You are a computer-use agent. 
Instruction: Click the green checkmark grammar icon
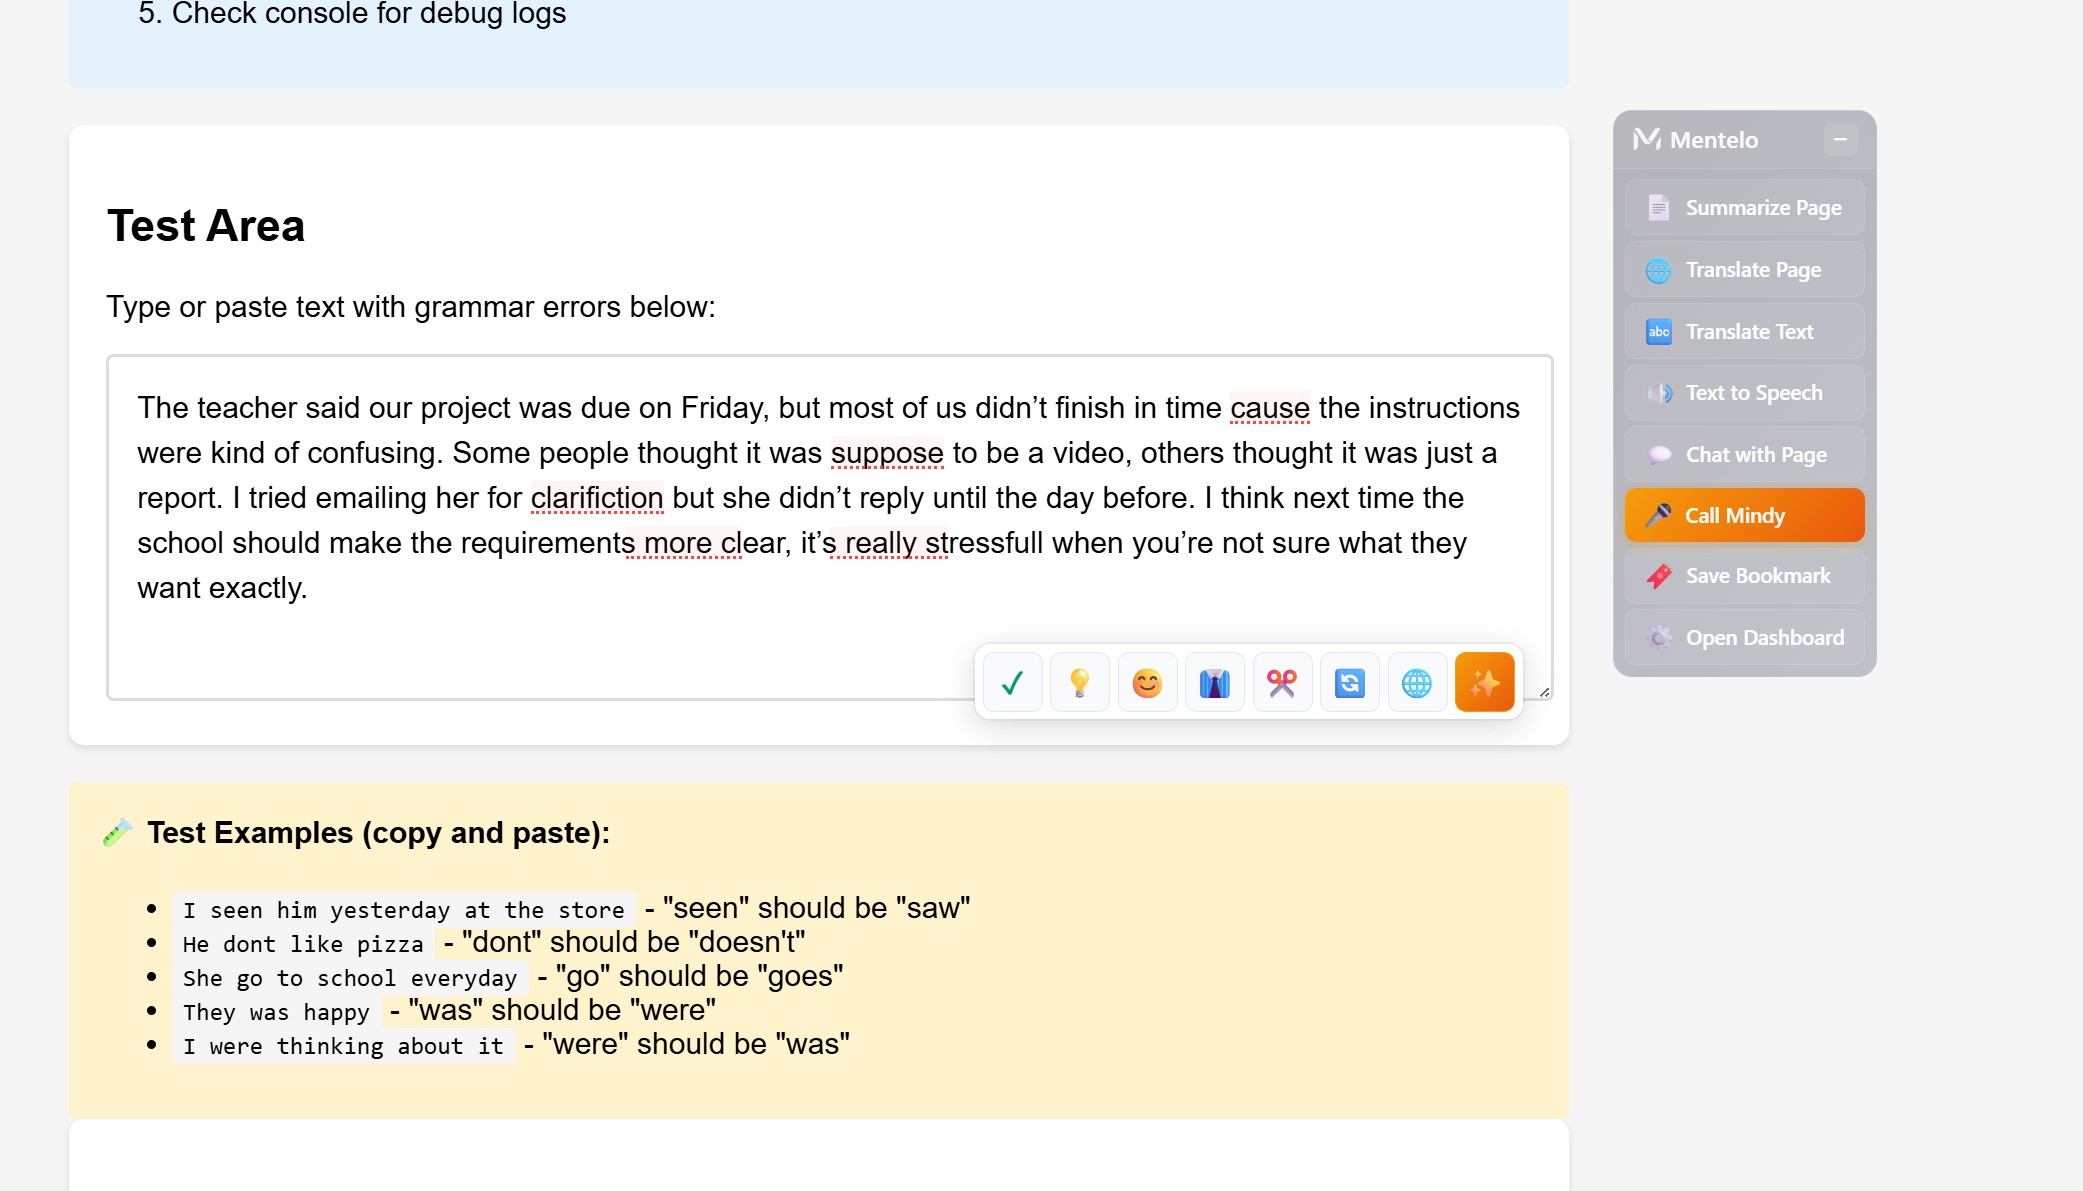click(1012, 683)
